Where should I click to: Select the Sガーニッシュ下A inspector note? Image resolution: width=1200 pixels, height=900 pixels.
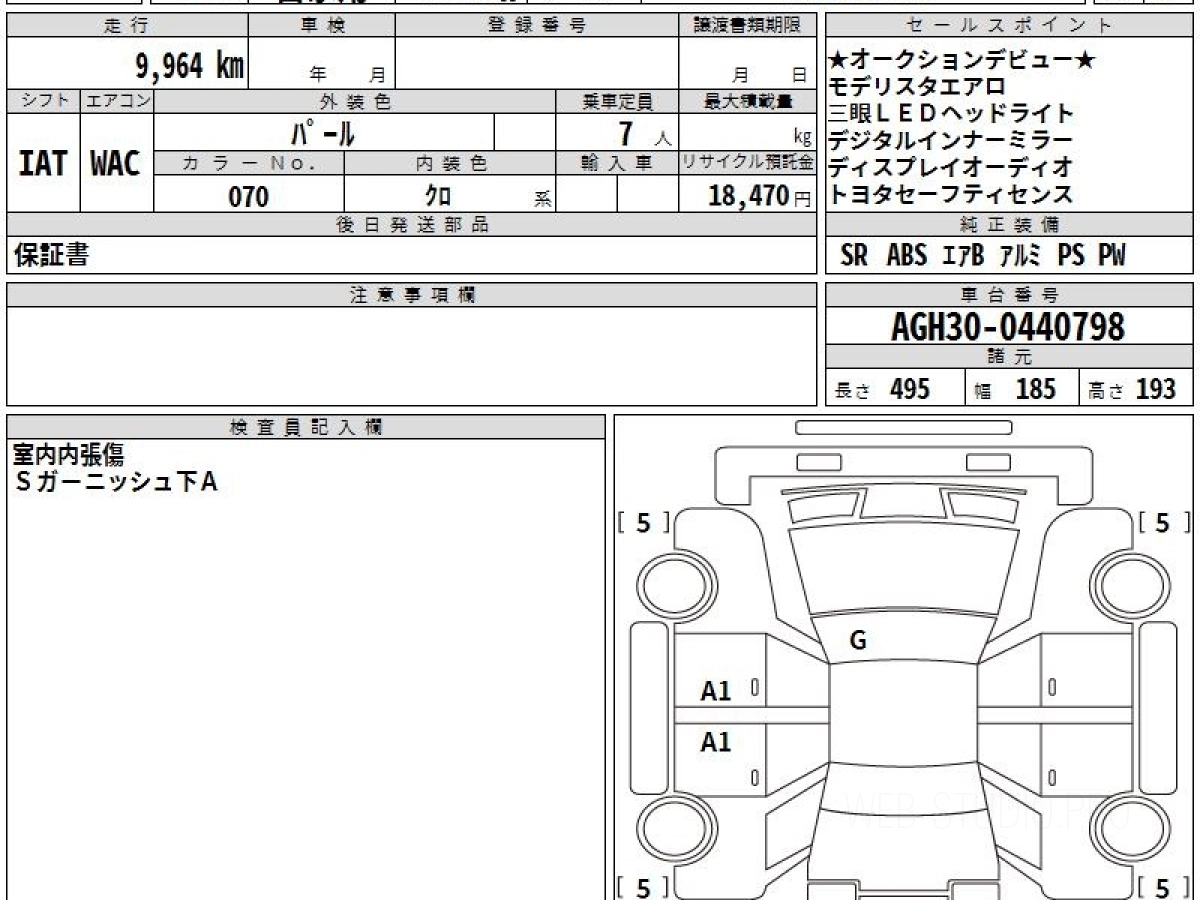tap(115, 482)
